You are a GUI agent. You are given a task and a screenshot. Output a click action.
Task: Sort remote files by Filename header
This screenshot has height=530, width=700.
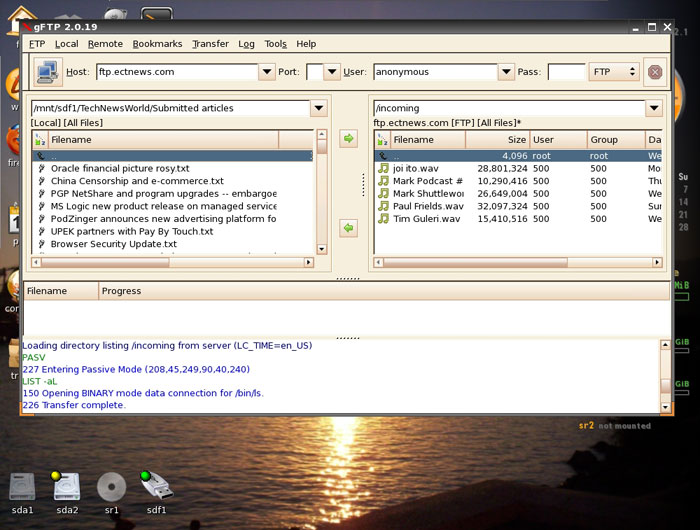(x=428, y=140)
